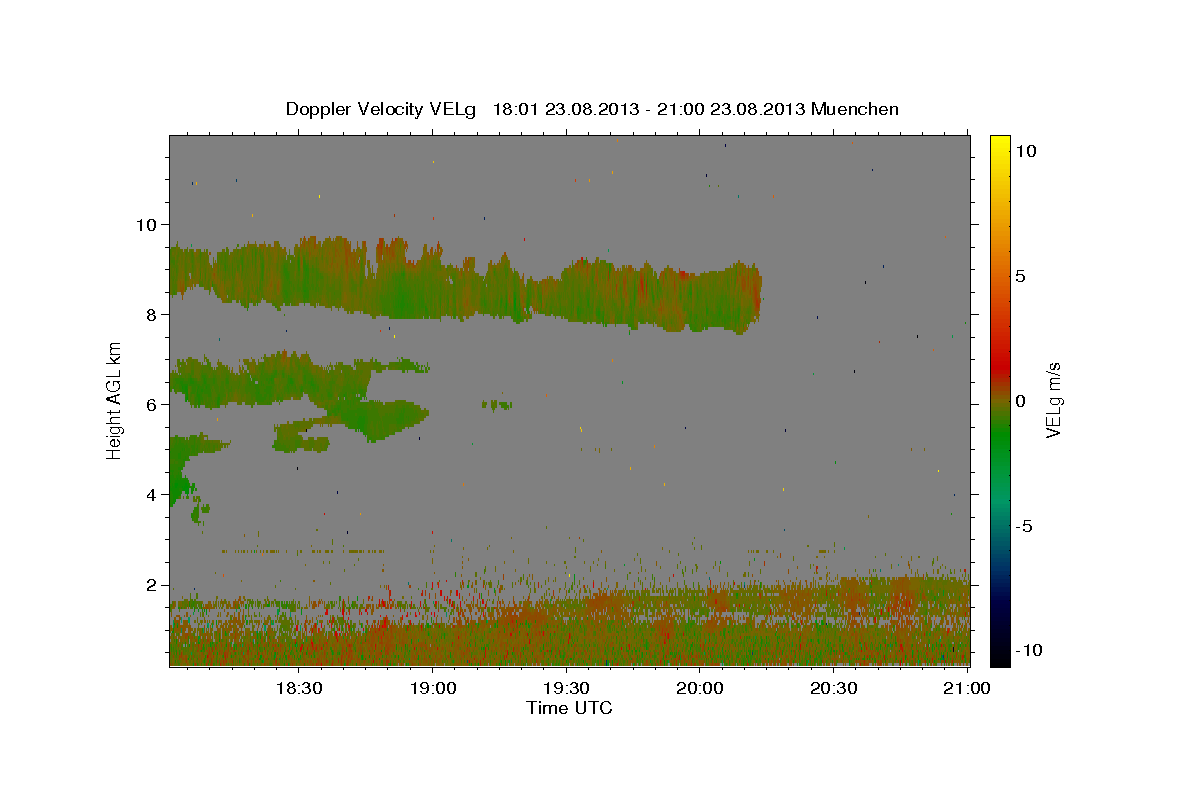Click the yellow top of the colorbar
1200x800 pixels.
pos(999,145)
